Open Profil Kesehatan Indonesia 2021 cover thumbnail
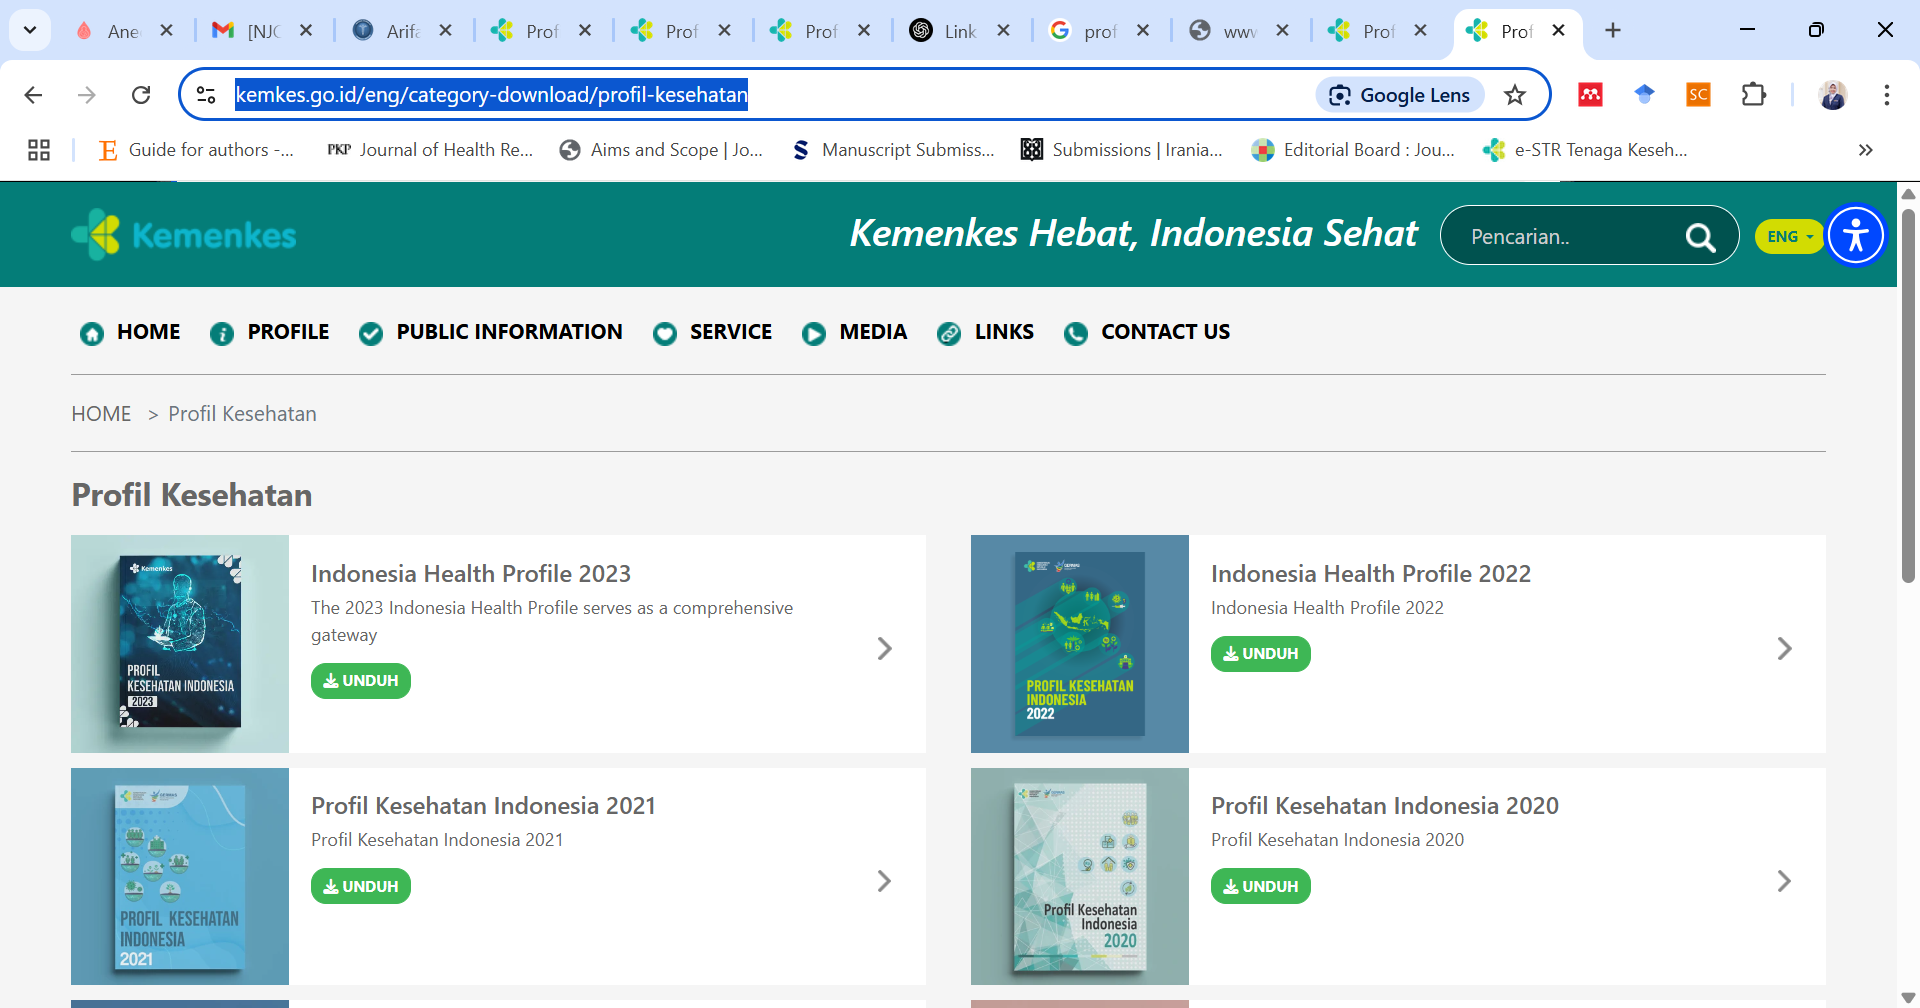Viewport: 1920px width, 1008px height. pyautogui.click(x=180, y=876)
